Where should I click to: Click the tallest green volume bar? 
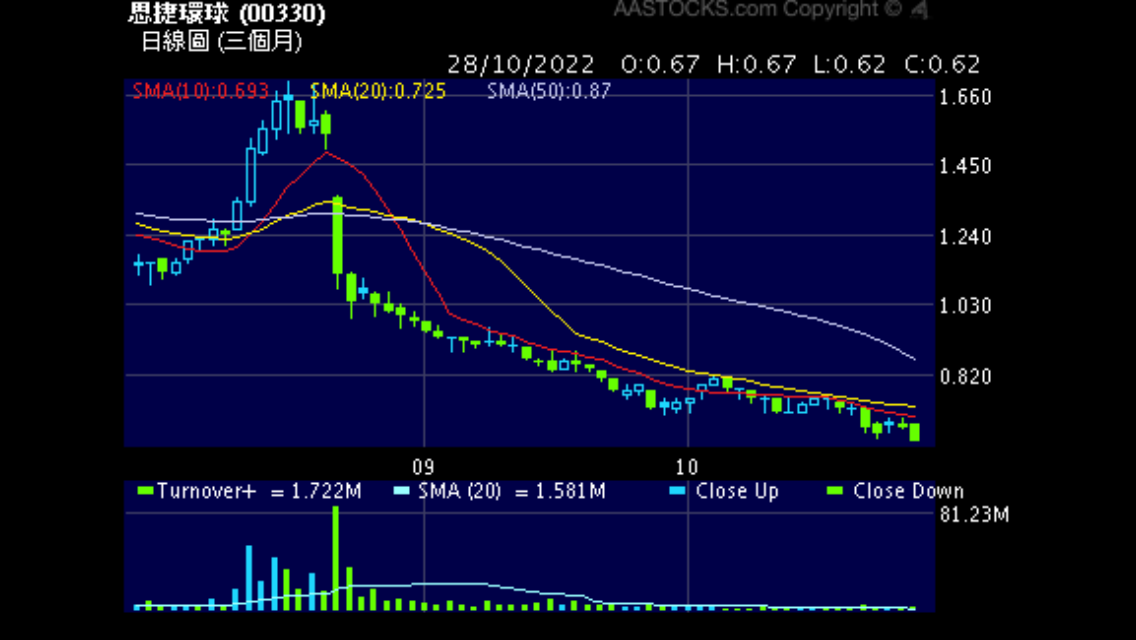coord(335,558)
